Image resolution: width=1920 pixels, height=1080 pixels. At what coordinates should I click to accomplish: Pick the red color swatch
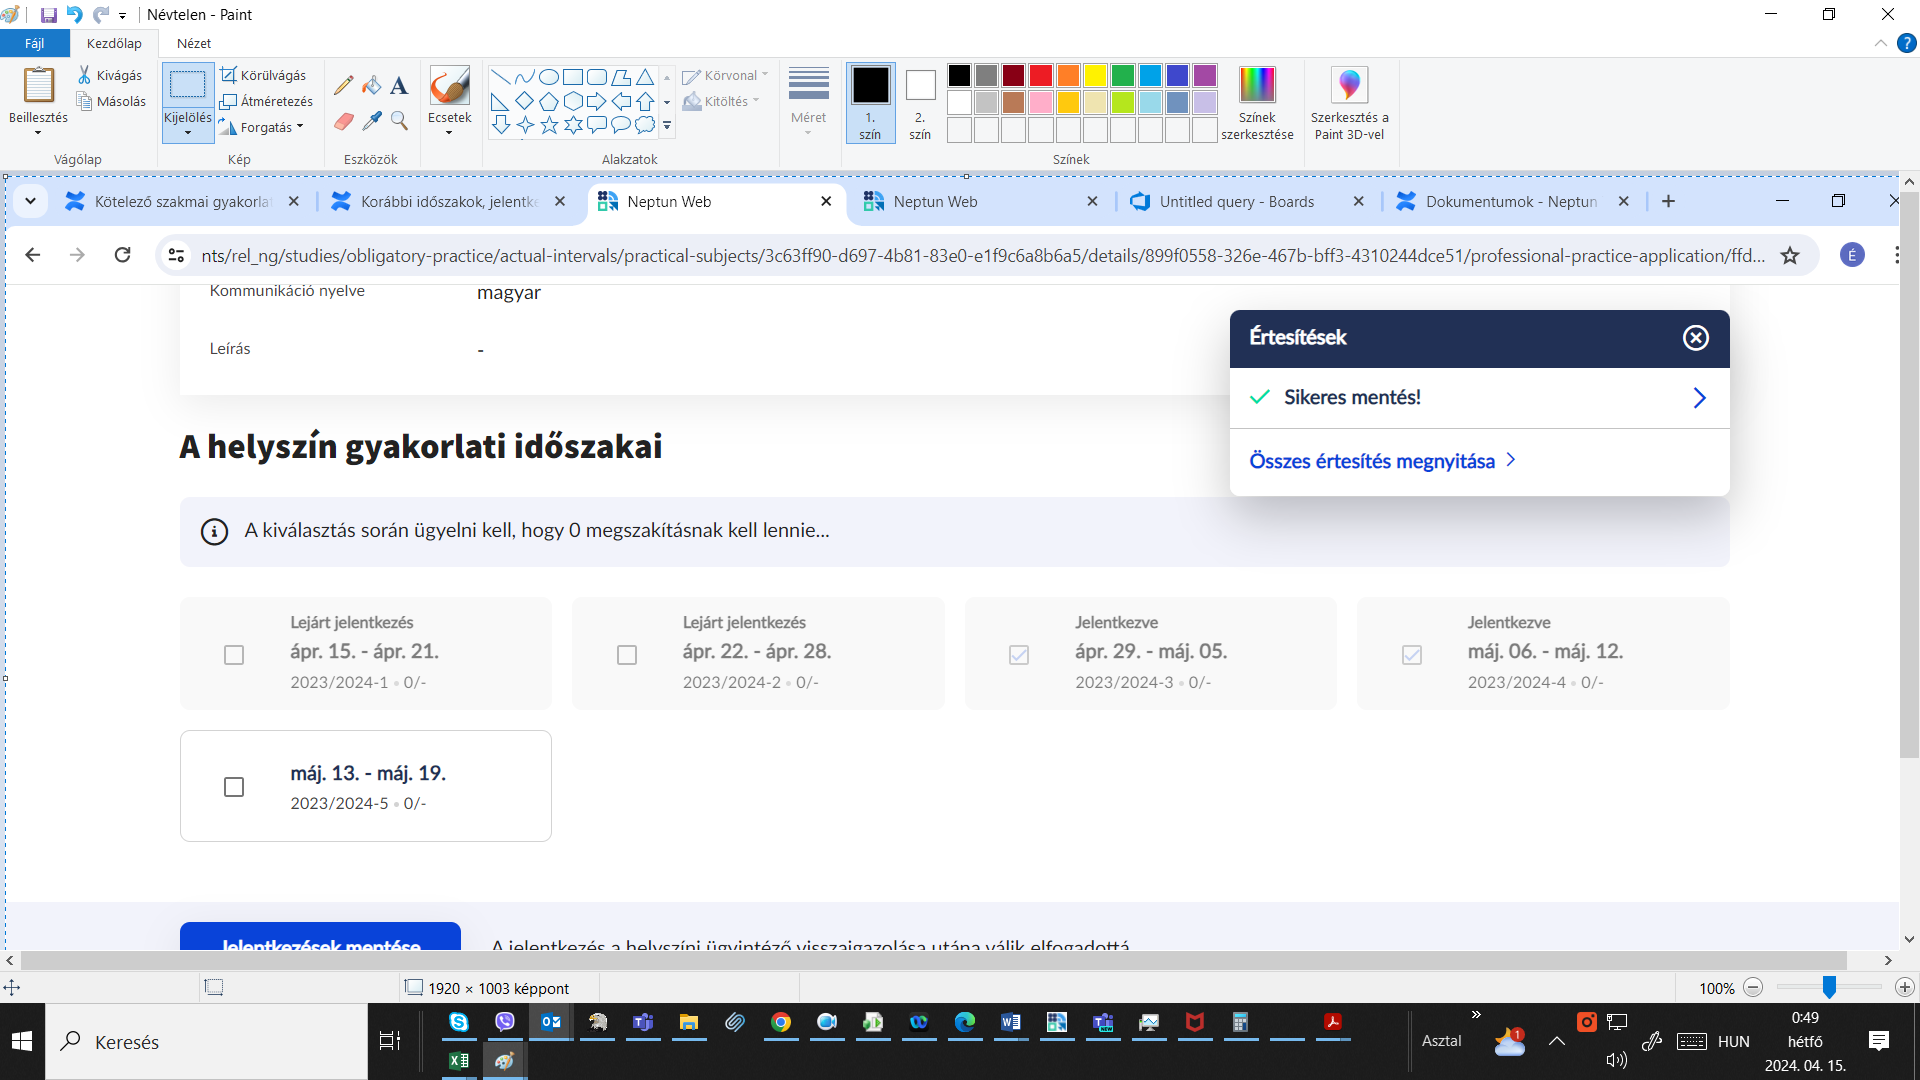1041,76
